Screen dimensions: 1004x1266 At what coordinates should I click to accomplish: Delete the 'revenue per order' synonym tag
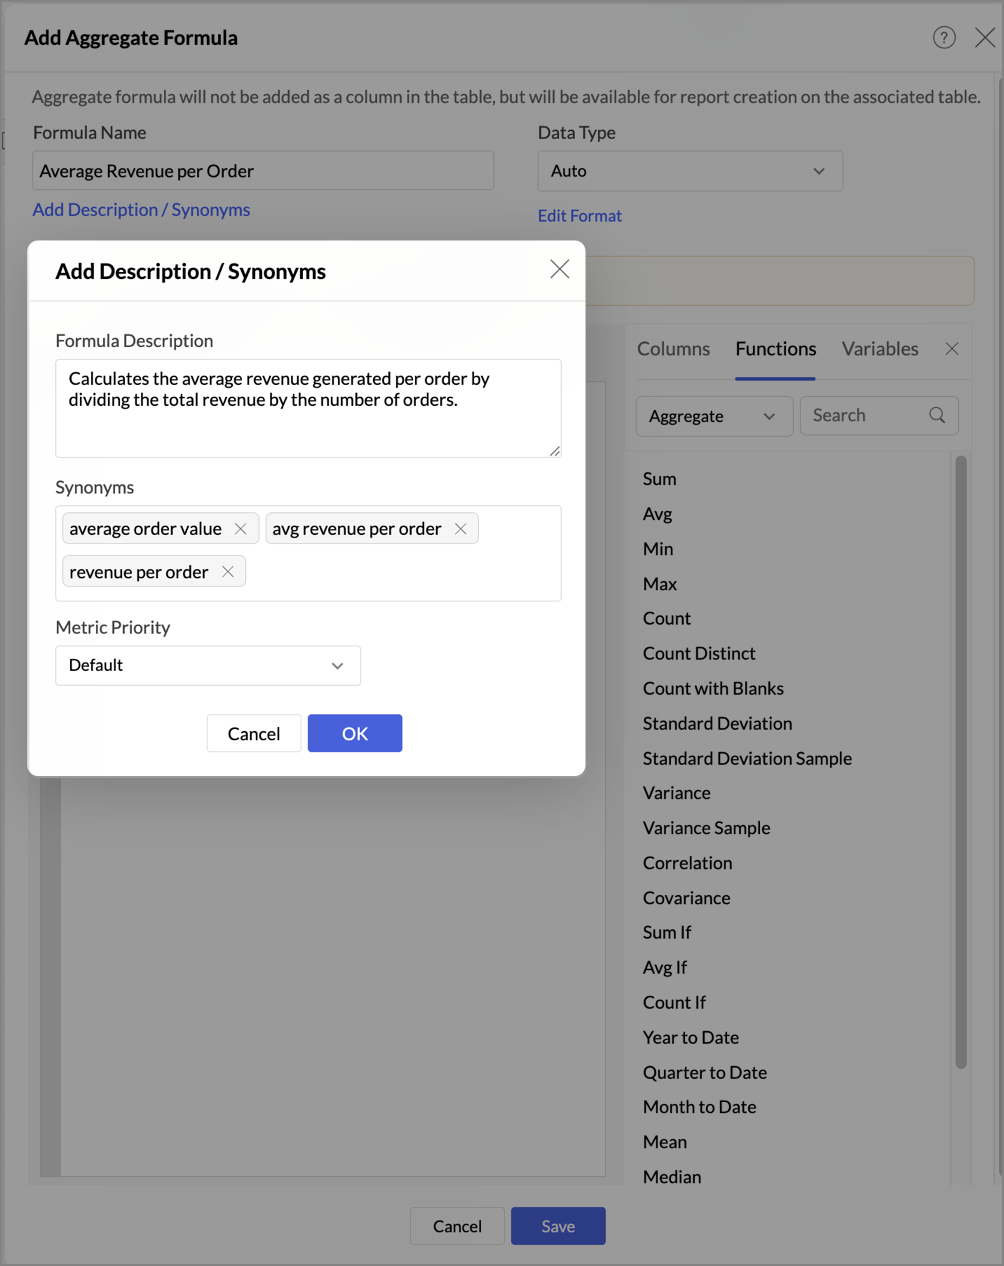pyautogui.click(x=228, y=572)
